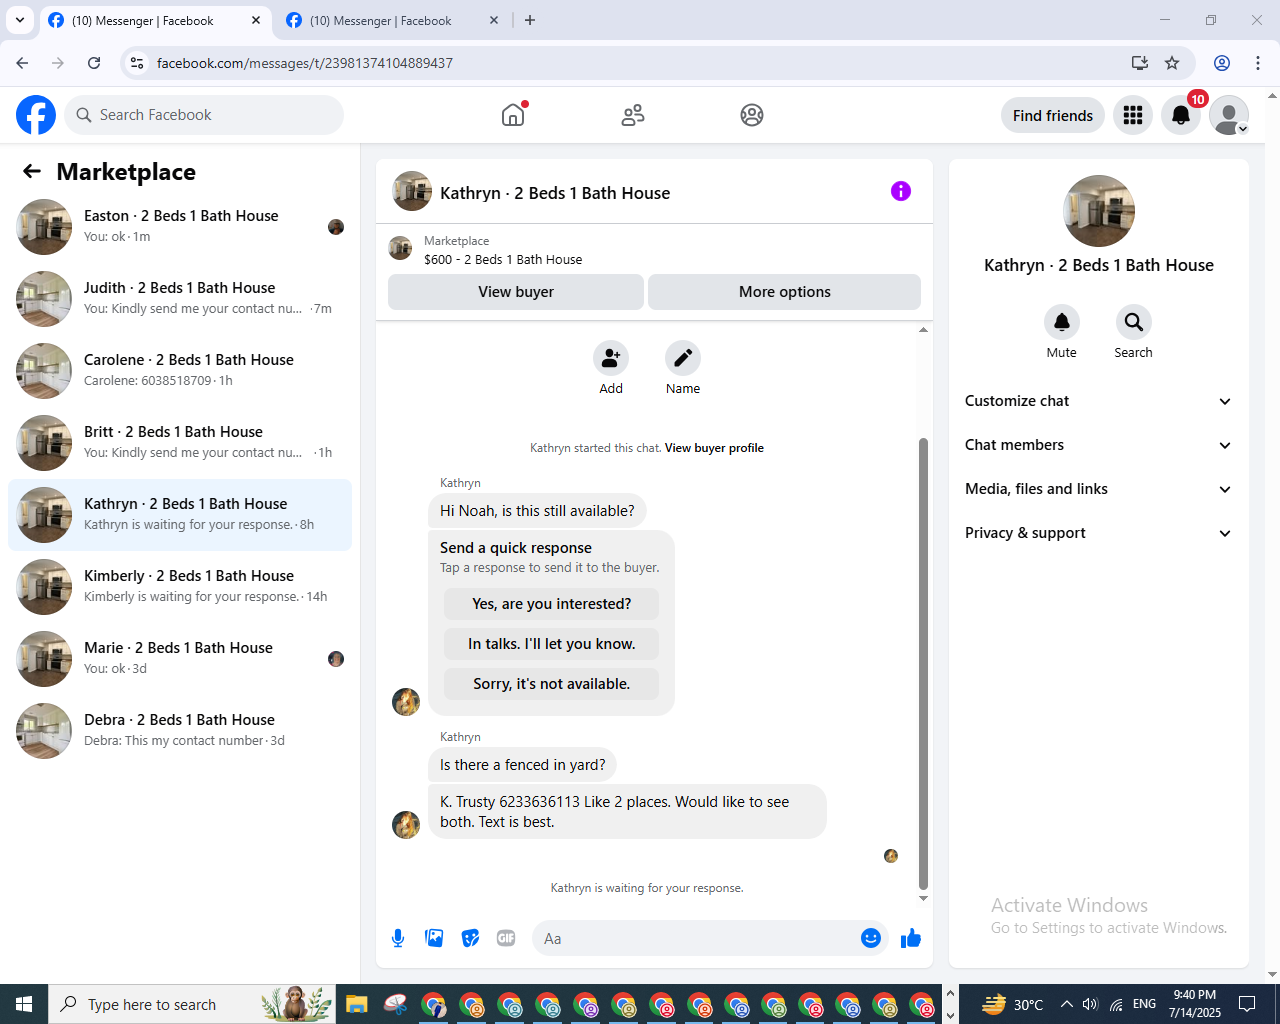Open the notifications bell with badge 10

tap(1181, 115)
